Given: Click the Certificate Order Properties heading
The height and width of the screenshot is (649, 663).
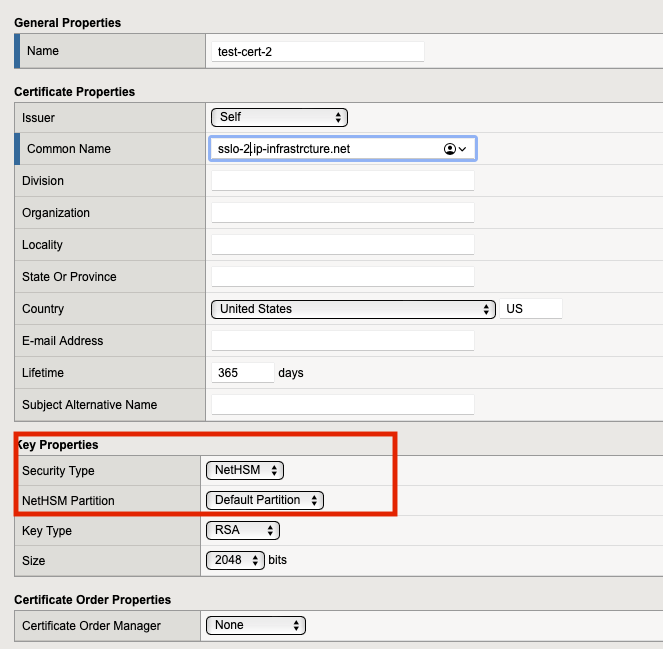Looking at the screenshot, I should [x=92, y=599].
